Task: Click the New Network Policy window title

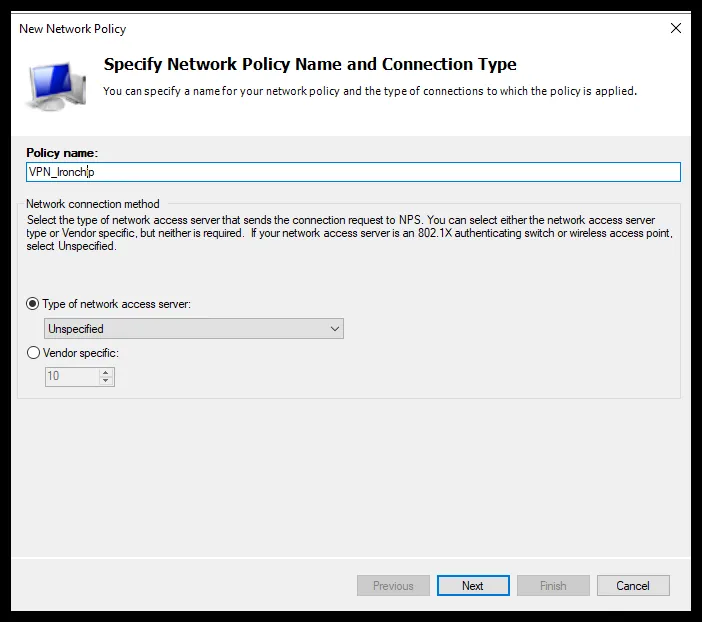Action: coord(73,29)
